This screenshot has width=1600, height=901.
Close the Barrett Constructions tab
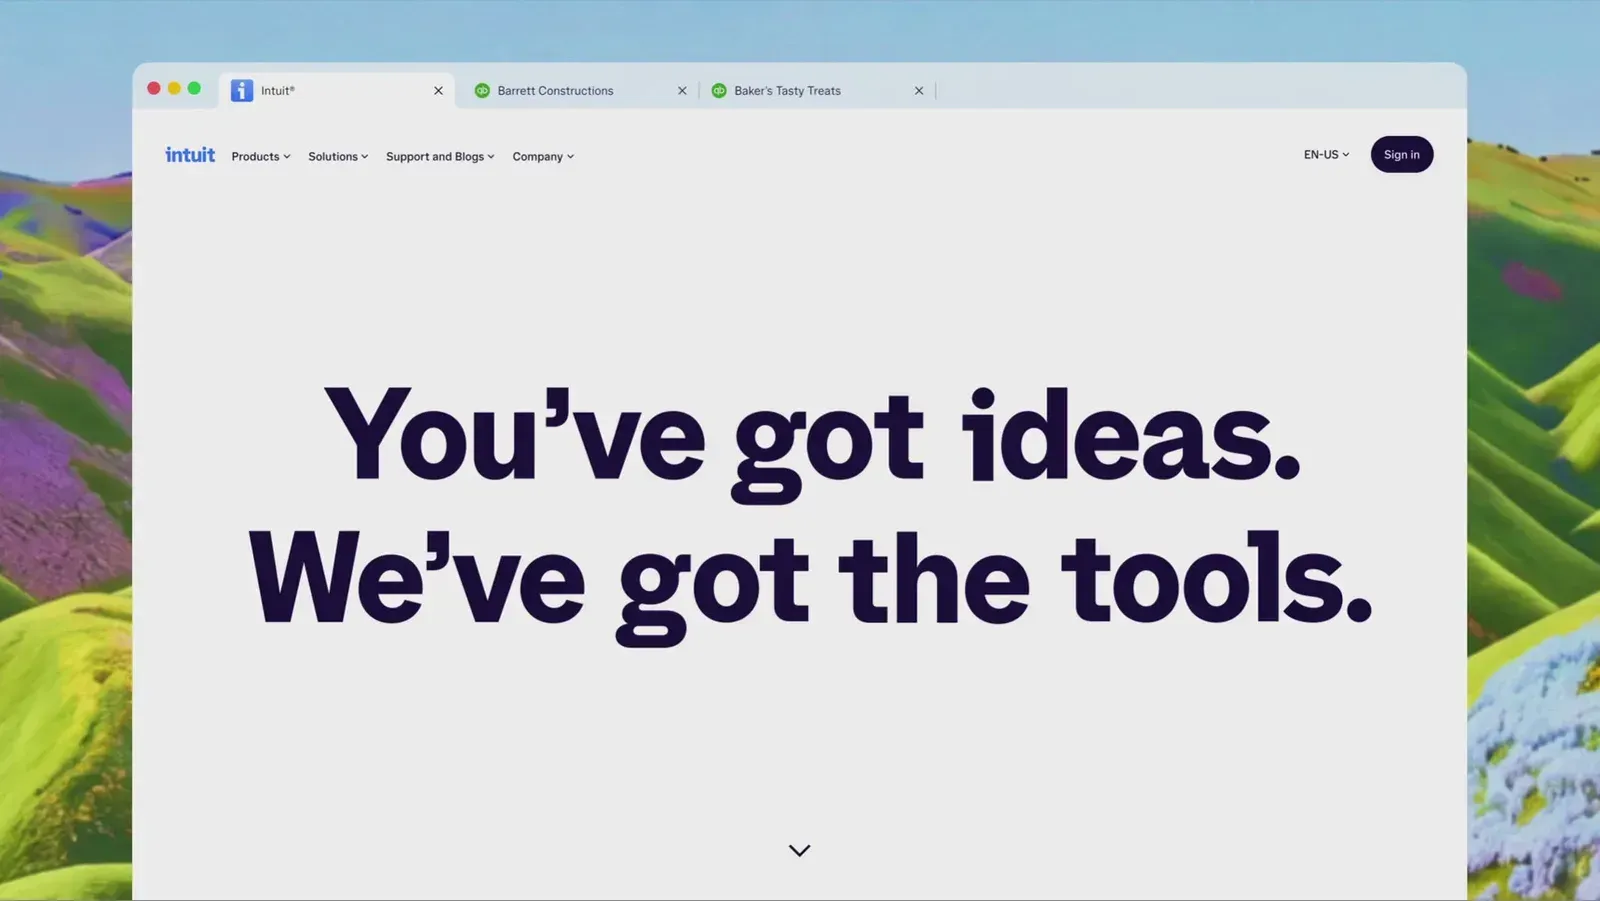682,91
